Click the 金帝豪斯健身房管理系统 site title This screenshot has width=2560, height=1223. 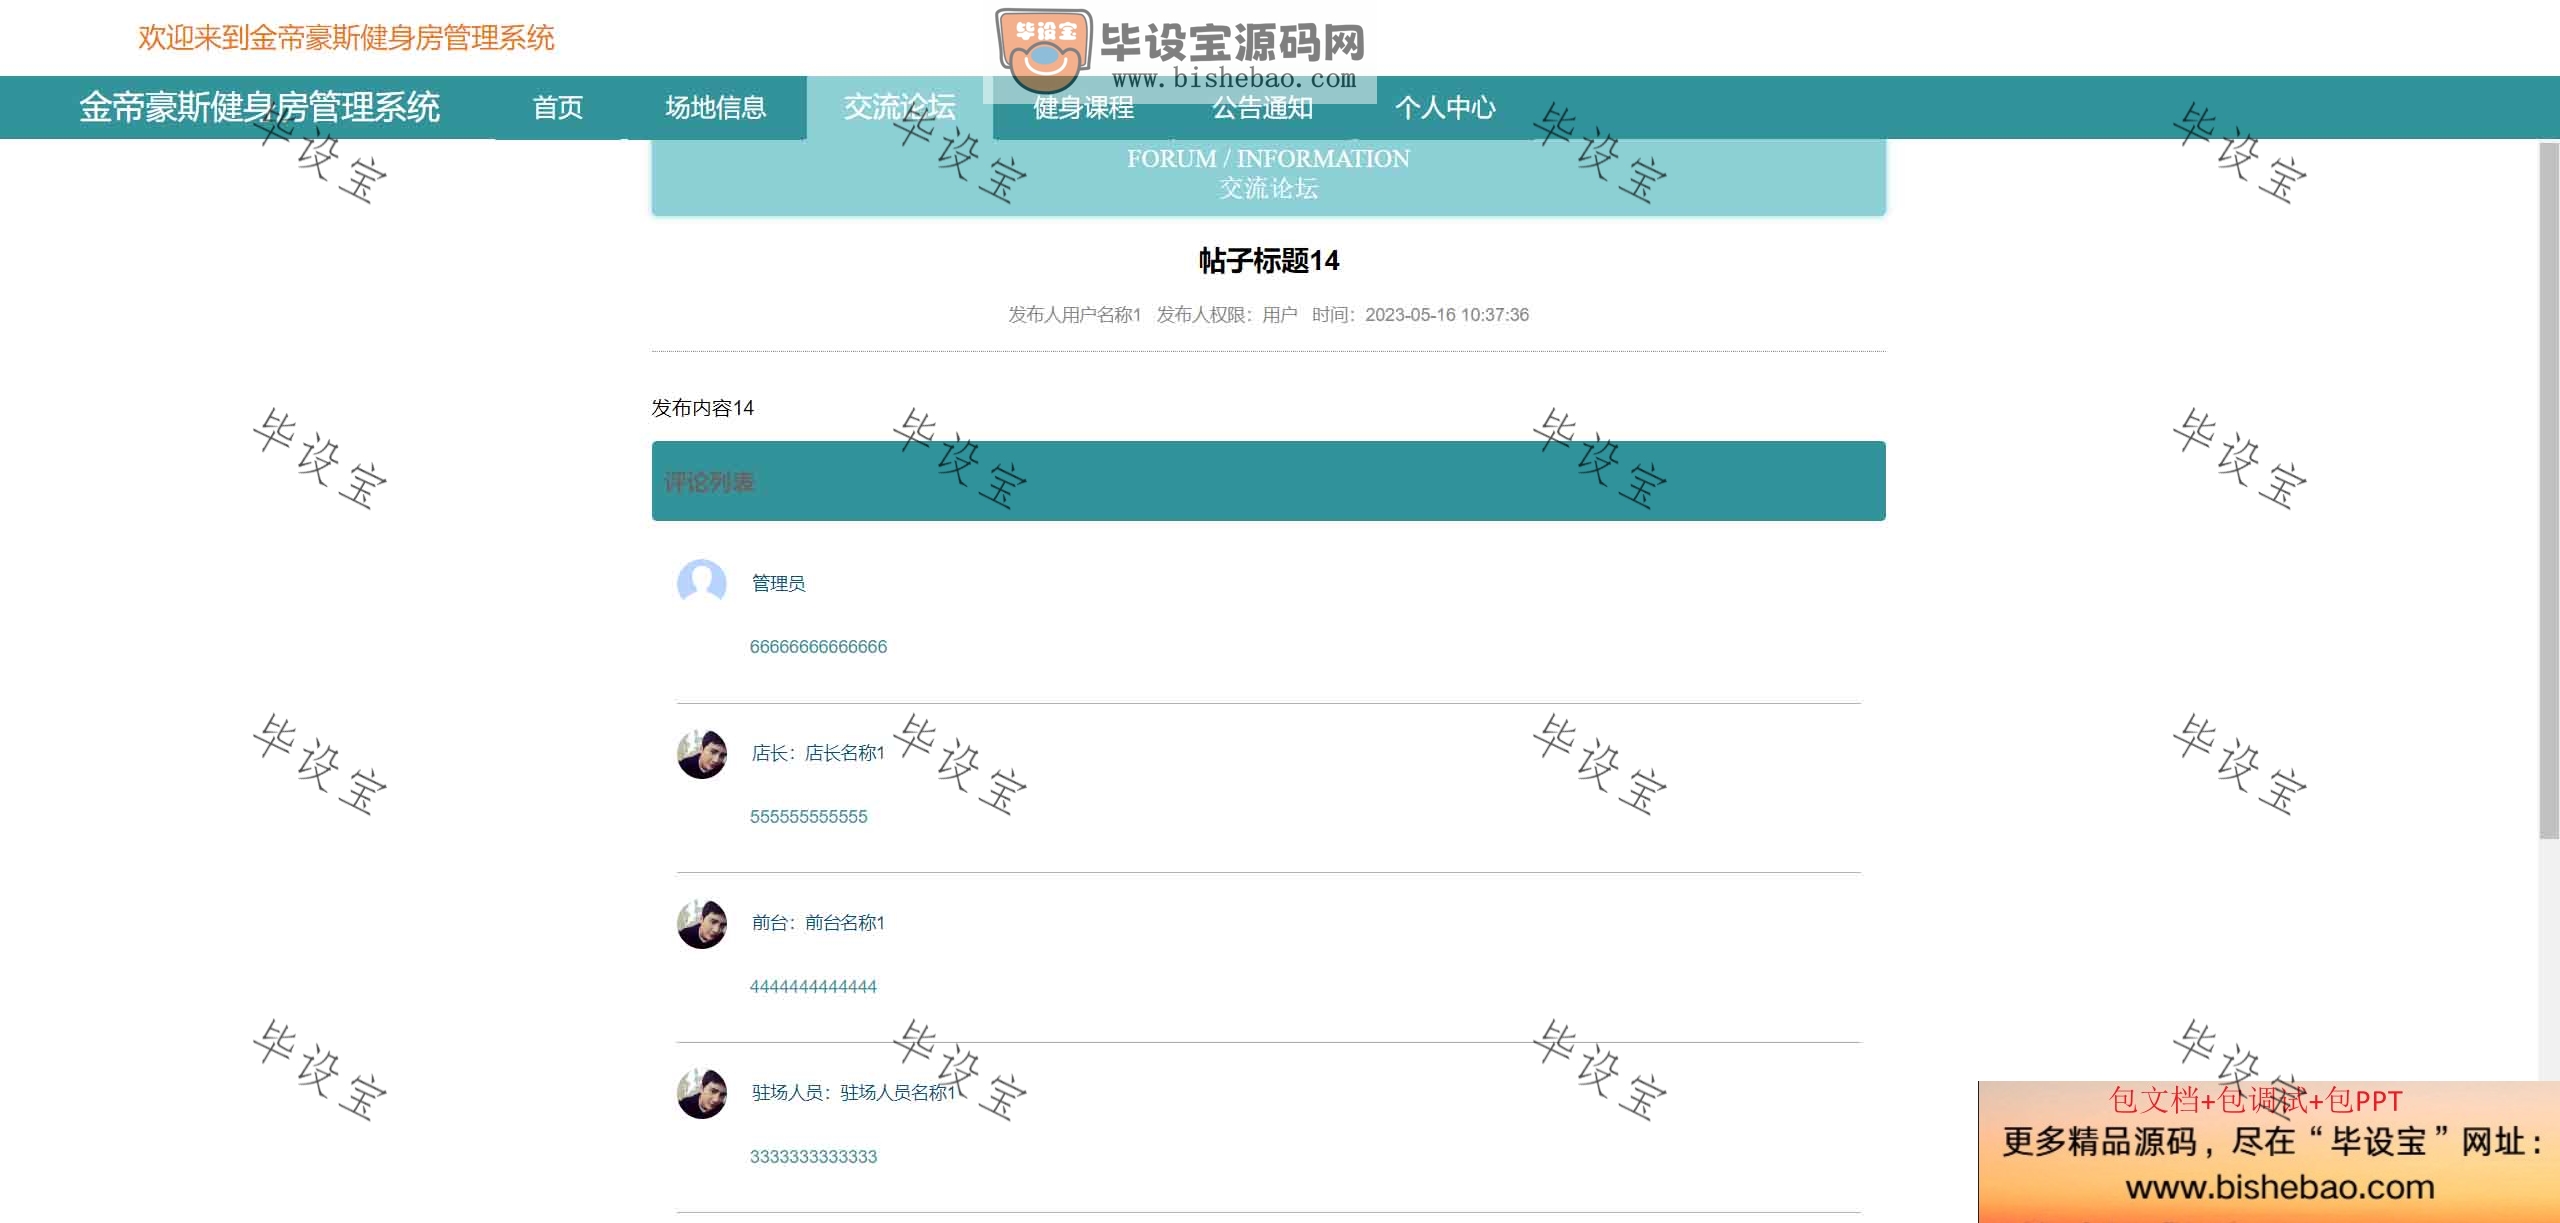point(259,107)
